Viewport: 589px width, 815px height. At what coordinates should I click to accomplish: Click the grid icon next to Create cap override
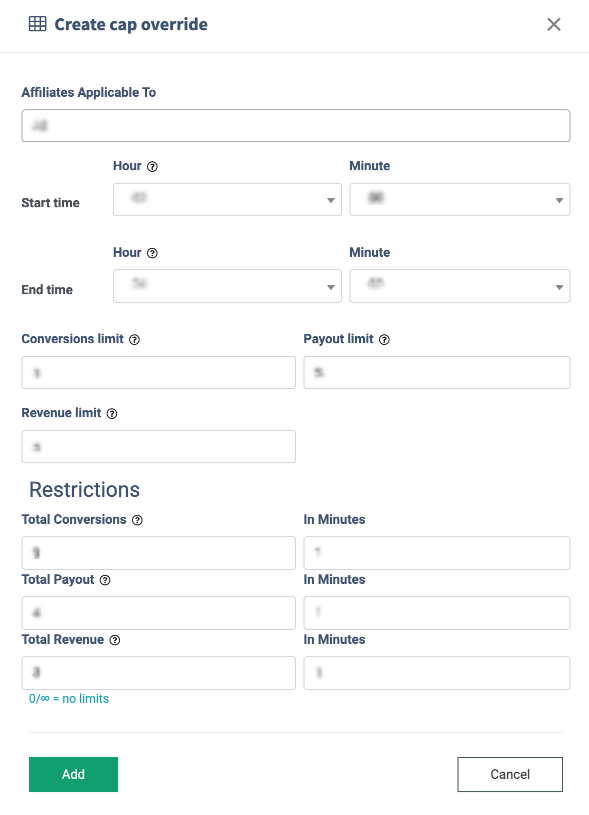(x=37, y=24)
